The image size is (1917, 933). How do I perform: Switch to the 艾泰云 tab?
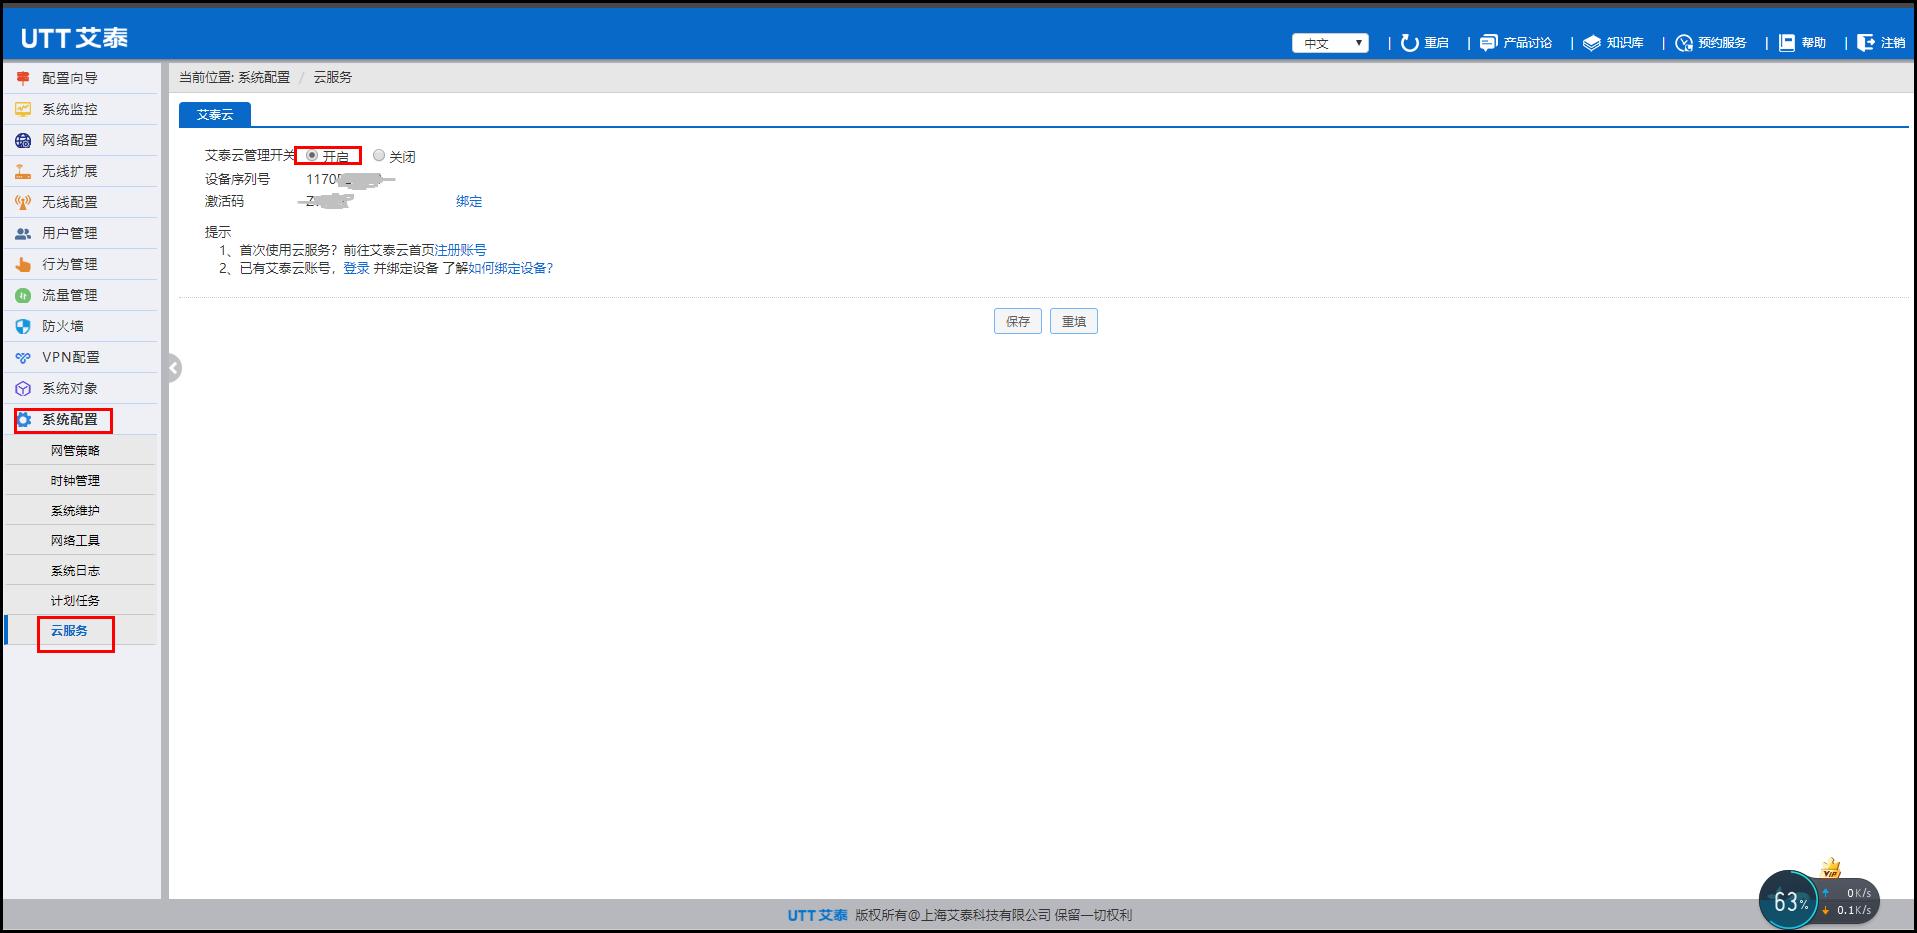click(x=215, y=114)
